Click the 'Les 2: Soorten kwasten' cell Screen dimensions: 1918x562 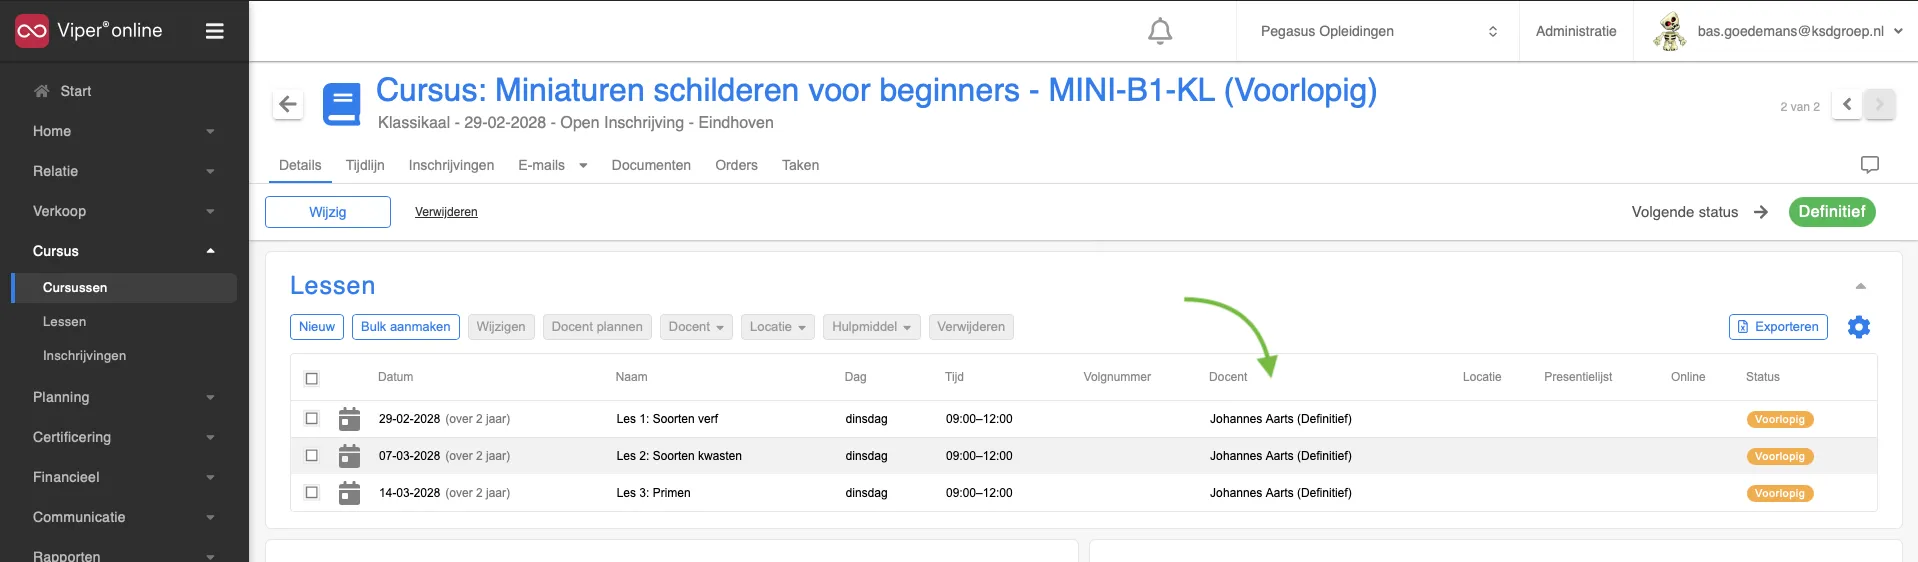[x=679, y=456]
